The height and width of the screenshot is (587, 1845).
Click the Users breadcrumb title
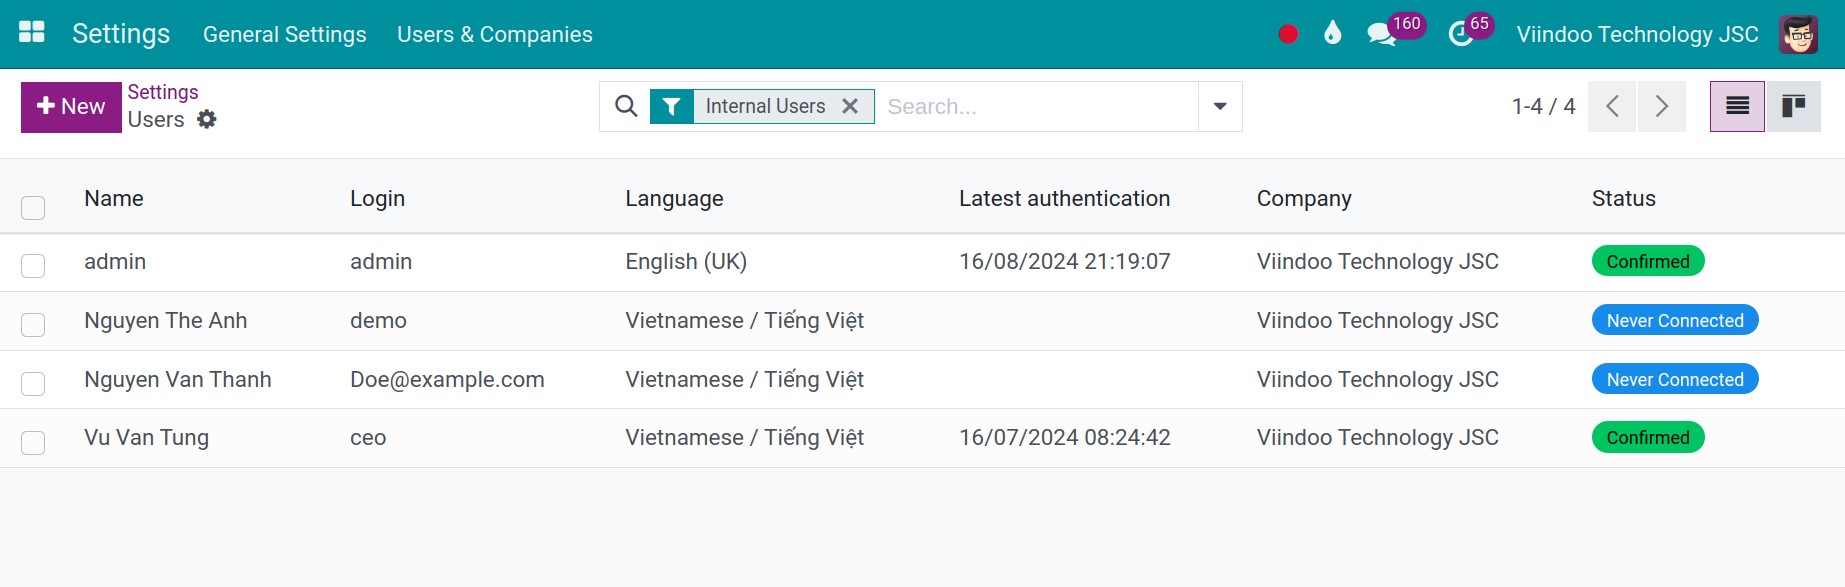point(156,119)
